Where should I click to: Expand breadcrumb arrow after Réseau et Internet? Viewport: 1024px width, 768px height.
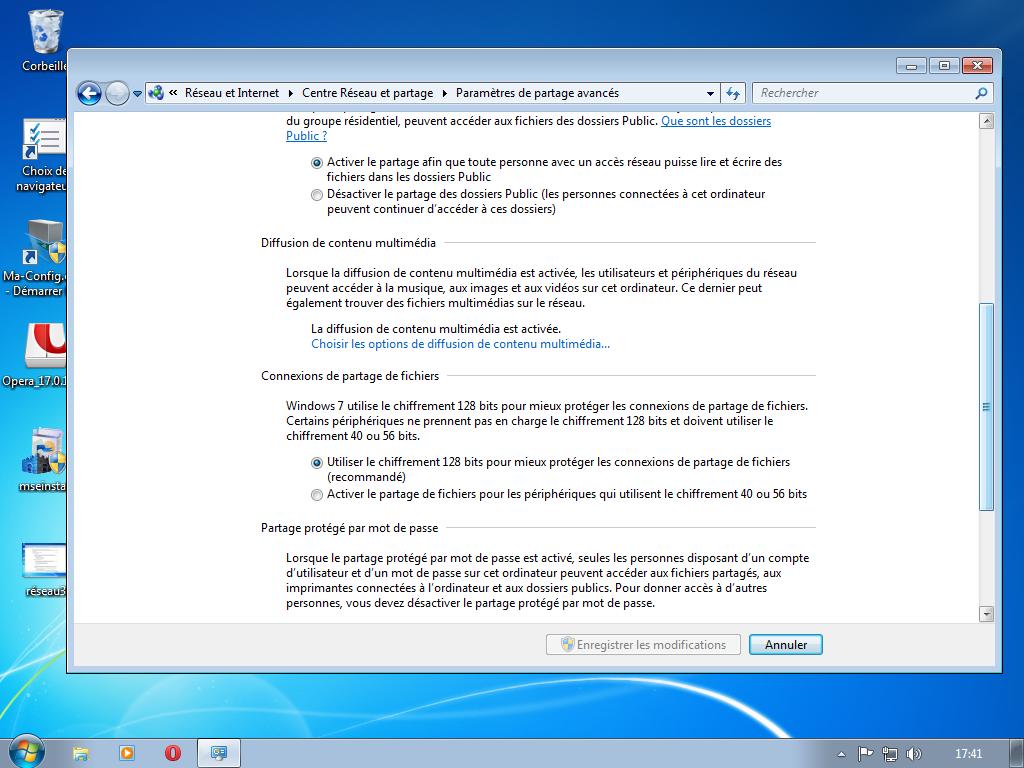coord(291,93)
